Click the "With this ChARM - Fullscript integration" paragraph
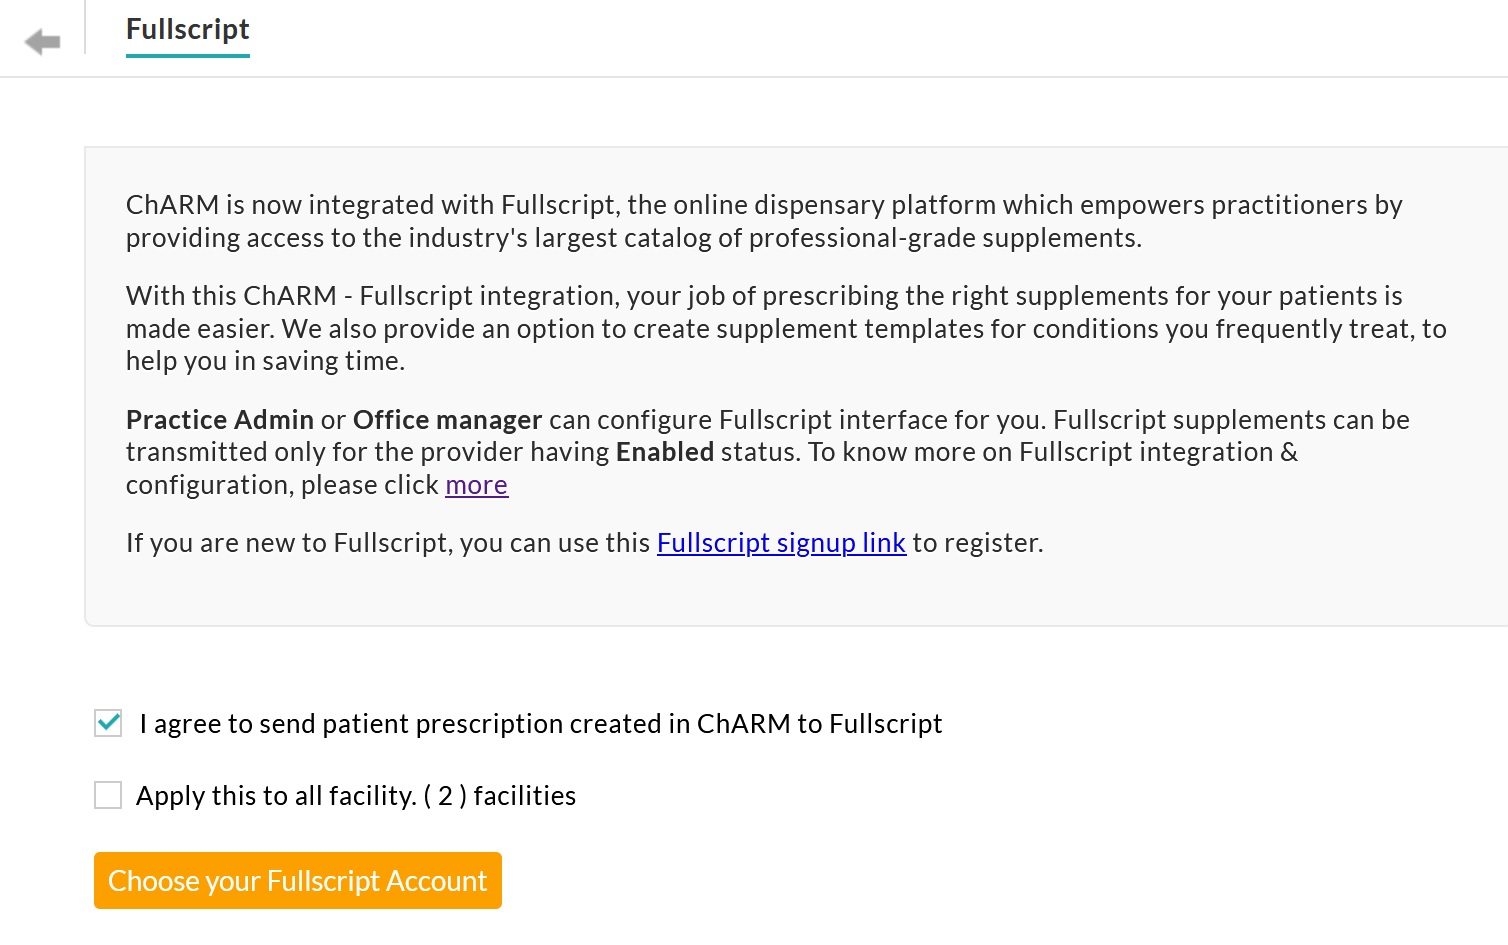The image size is (1508, 945). pos(763,296)
